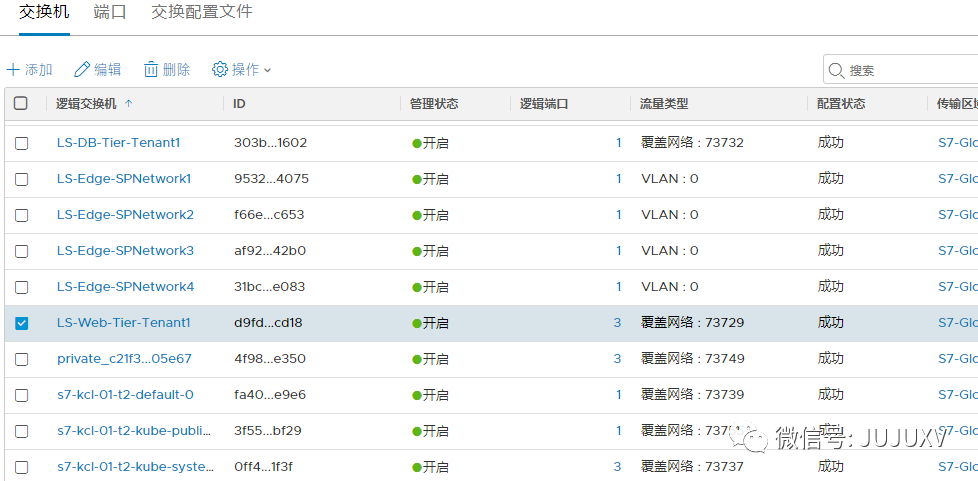Click the actions (操作) gear icon
Image resolution: width=978 pixels, height=481 pixels.
(x=220, y=70)
